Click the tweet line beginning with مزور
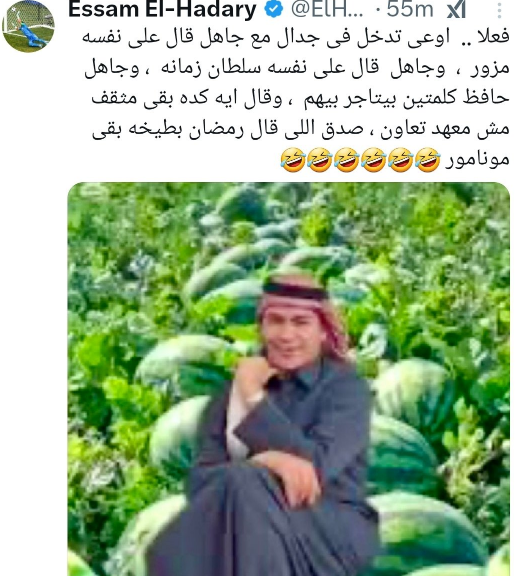The width and height of the screenshot is (521, 576). pyautogui.click(x=297, y=68)
